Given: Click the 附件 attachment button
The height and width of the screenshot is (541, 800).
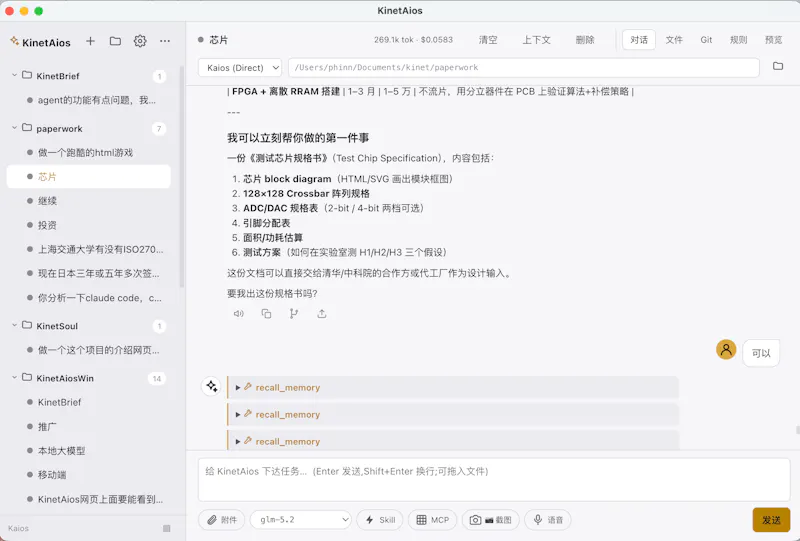Looking at the screenshot, I should (221, 520).
